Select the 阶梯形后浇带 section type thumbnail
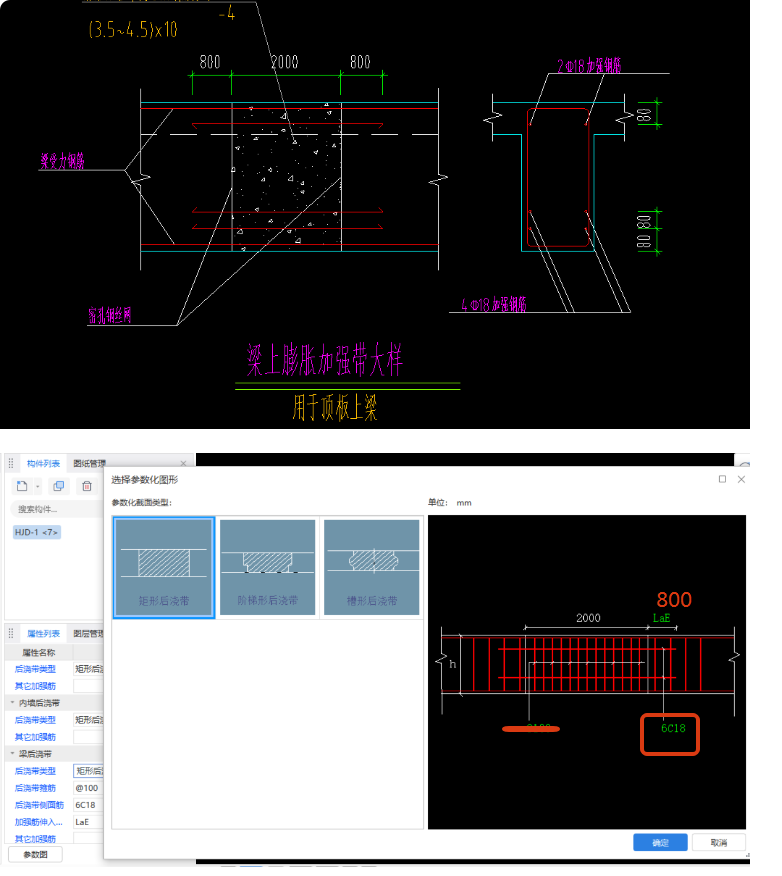 pos(268,568)
